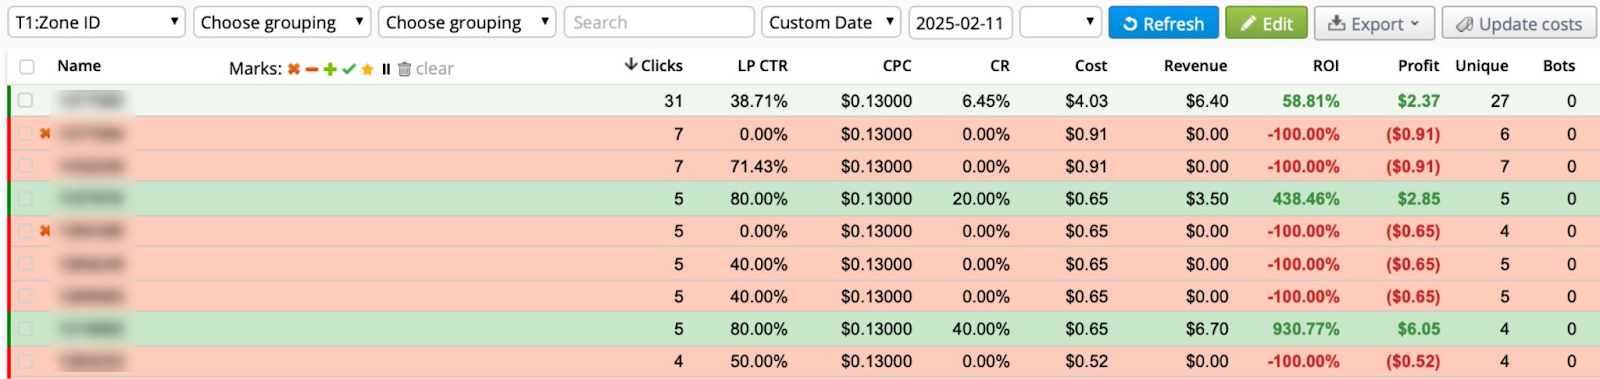Check the row with 71.43% LP CTR
This screenshot has height=379, width=1600.
pyautogui.click(x=26, y=166)
